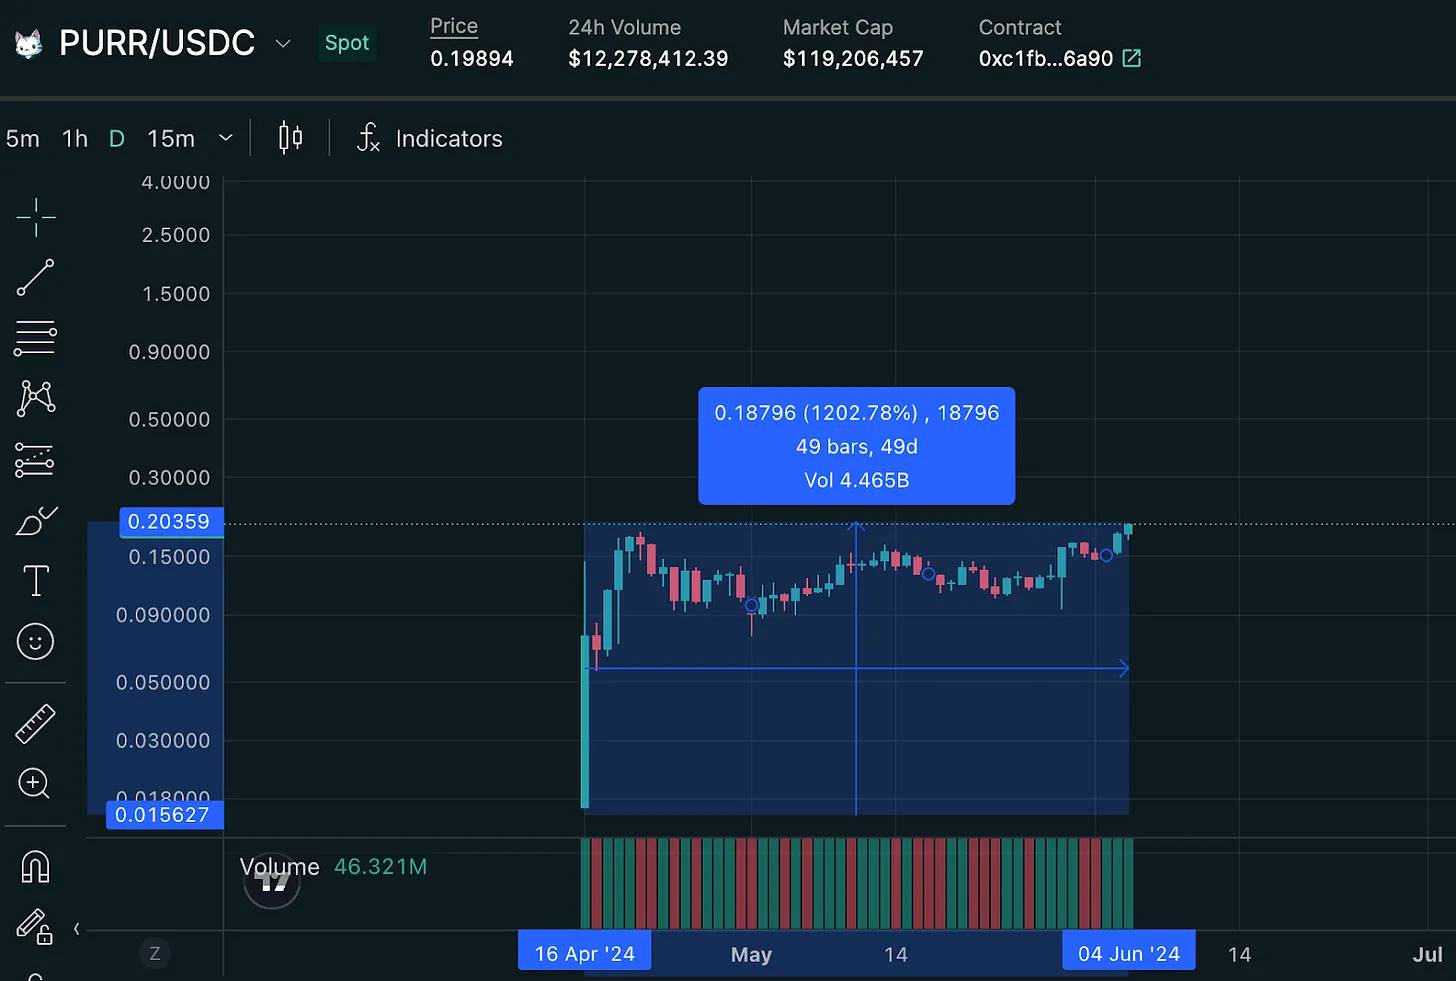Select the Text annotation tool
Screen dimensions: 1456x981
[36, 581]
